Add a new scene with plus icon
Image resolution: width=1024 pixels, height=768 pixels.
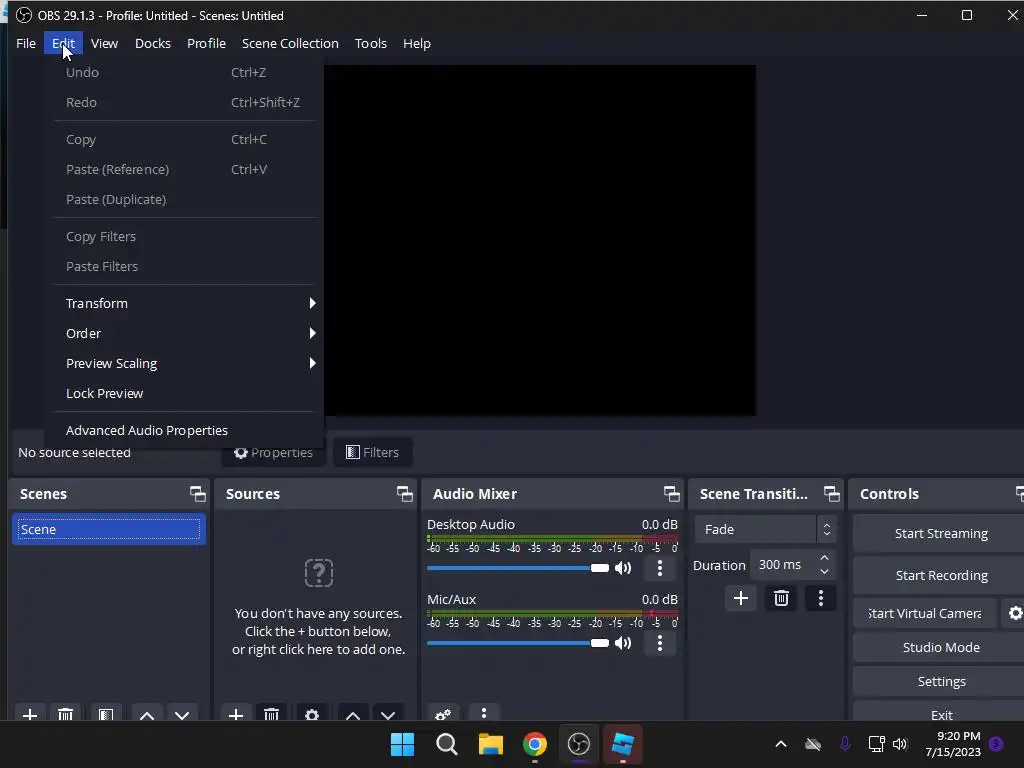pyautogui.click(x=30, y=714)
